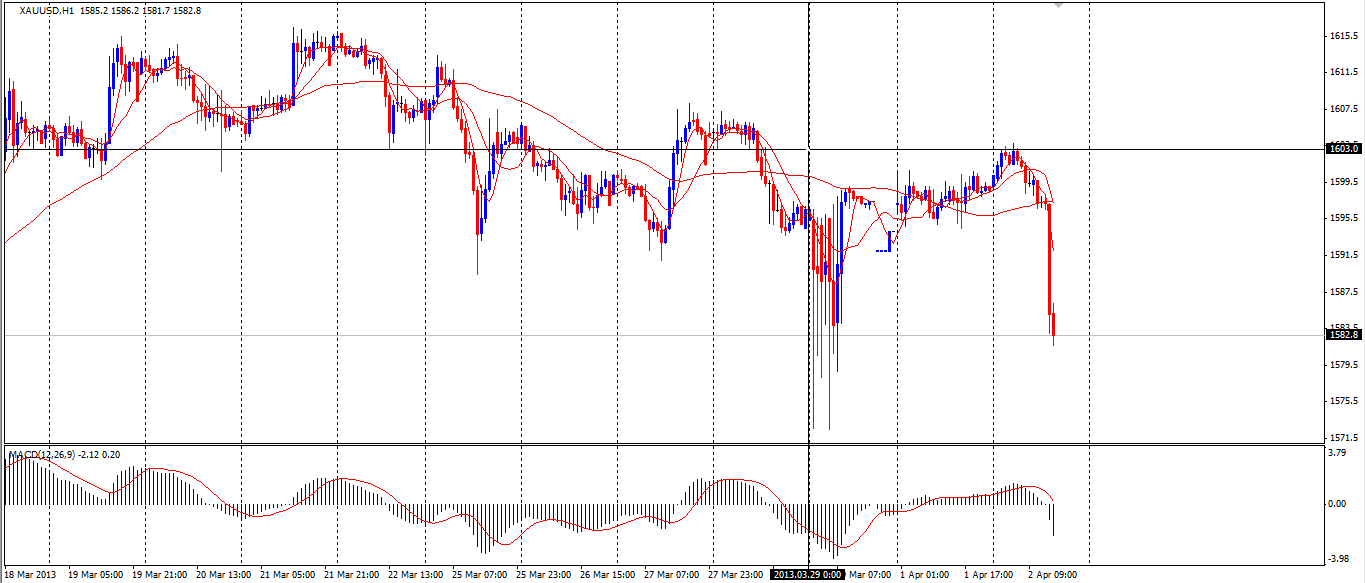Click the 1611.5 price scale value
The height and width of the screenshot is (583, 1365).
click(1344, 73)
